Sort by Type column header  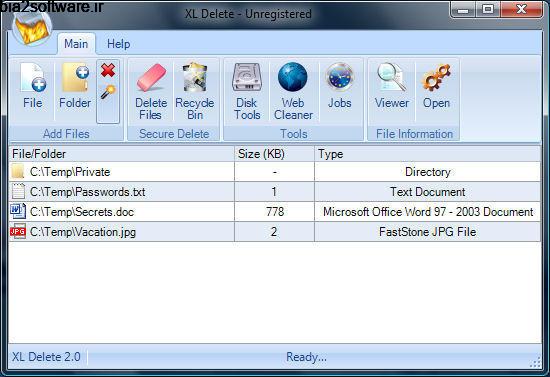click(x=427, y=154)
